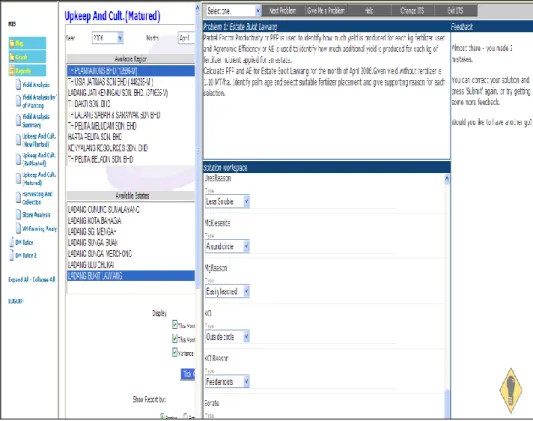Click the page icon beside Yield Analysis
The height and width of the screenshot is (421, 533).
19,85
